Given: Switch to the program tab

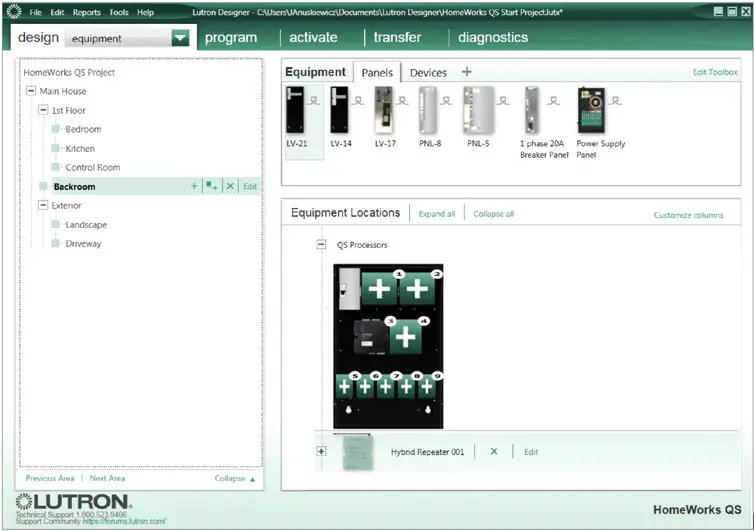Looking at the screenshot, I should pos(231,38).
